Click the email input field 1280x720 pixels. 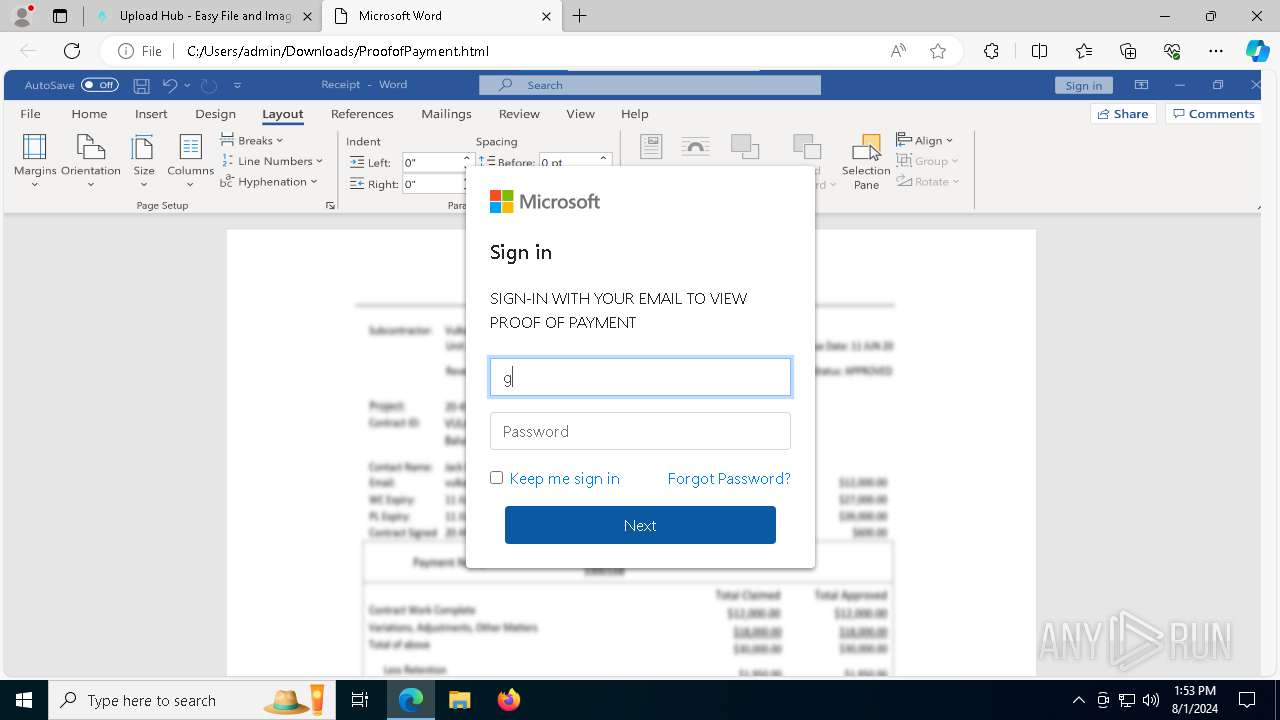click(640, 377)
